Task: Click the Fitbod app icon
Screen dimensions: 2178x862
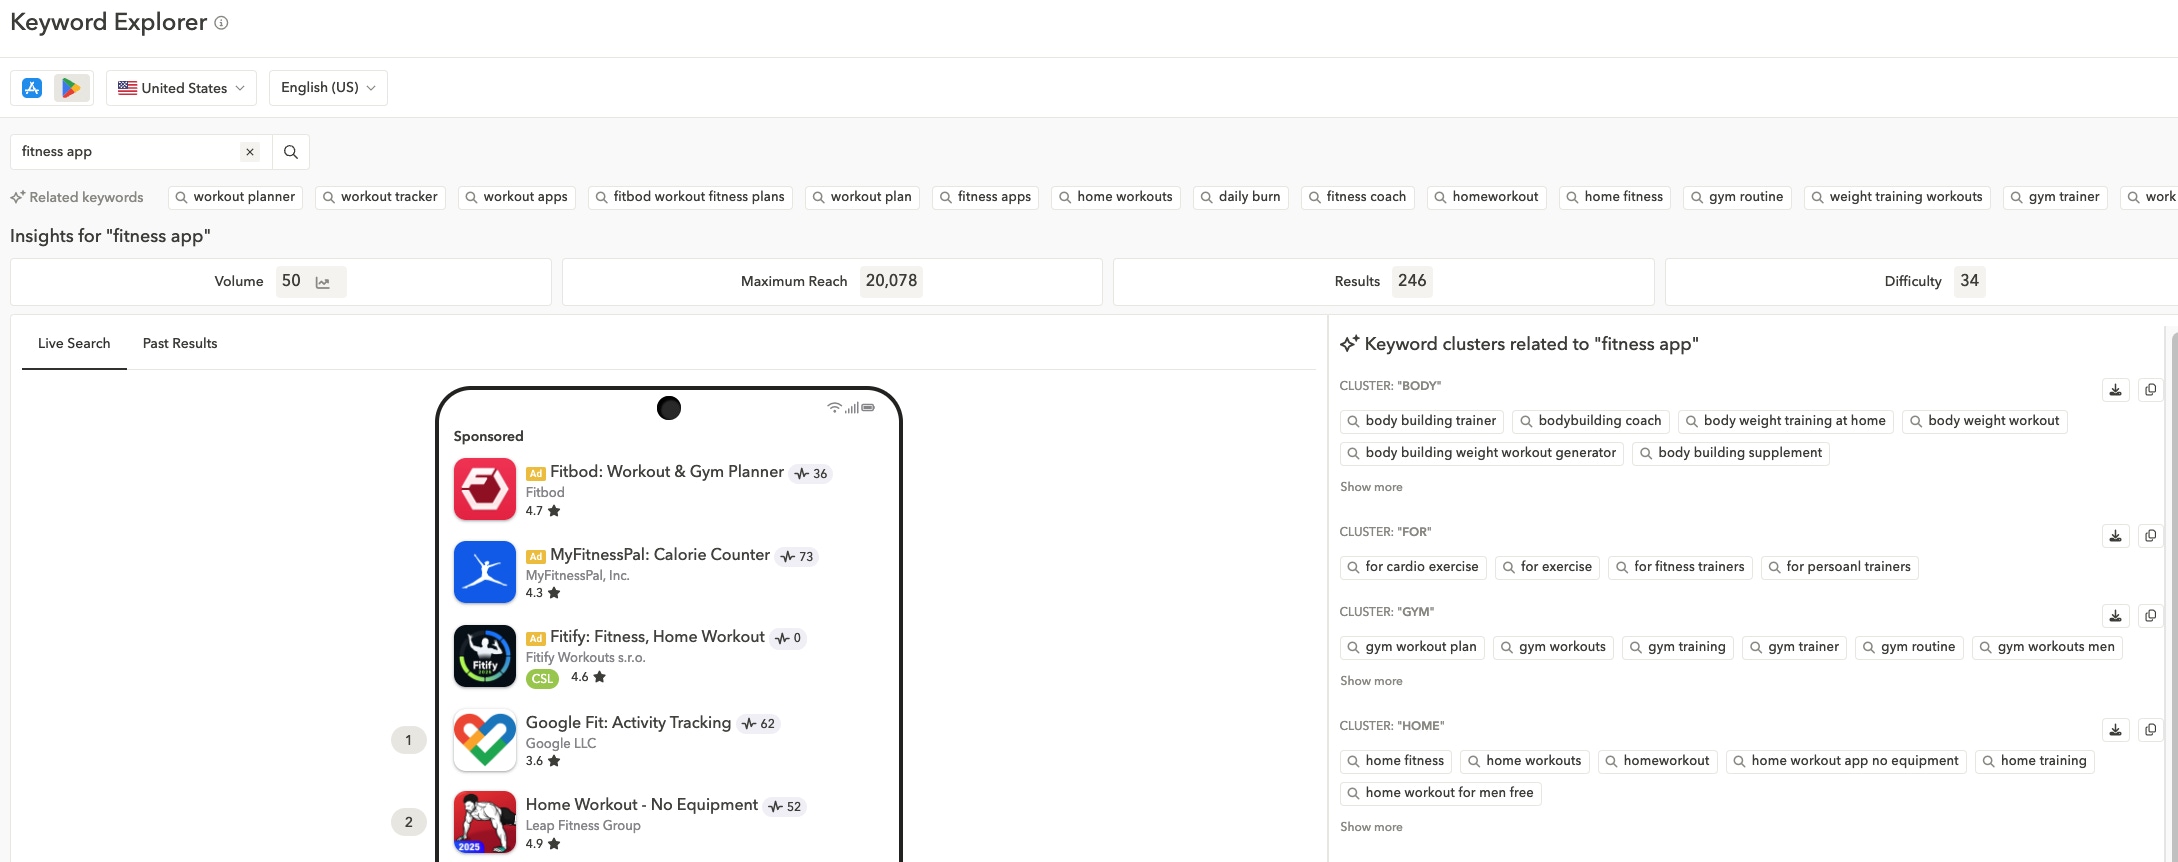Action: pyautogui.click(x=485, y=489)
